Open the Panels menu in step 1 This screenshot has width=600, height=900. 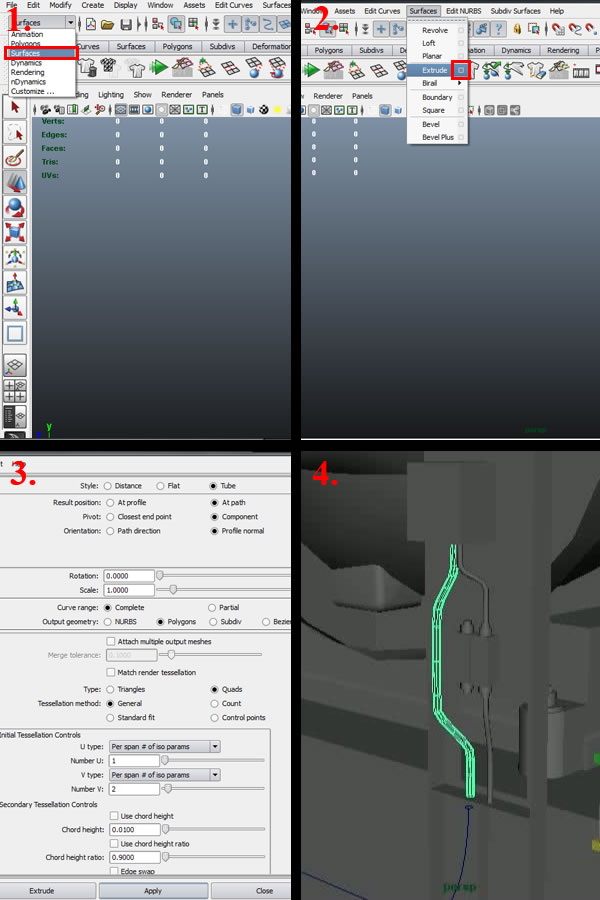click(x=212, y=95)
